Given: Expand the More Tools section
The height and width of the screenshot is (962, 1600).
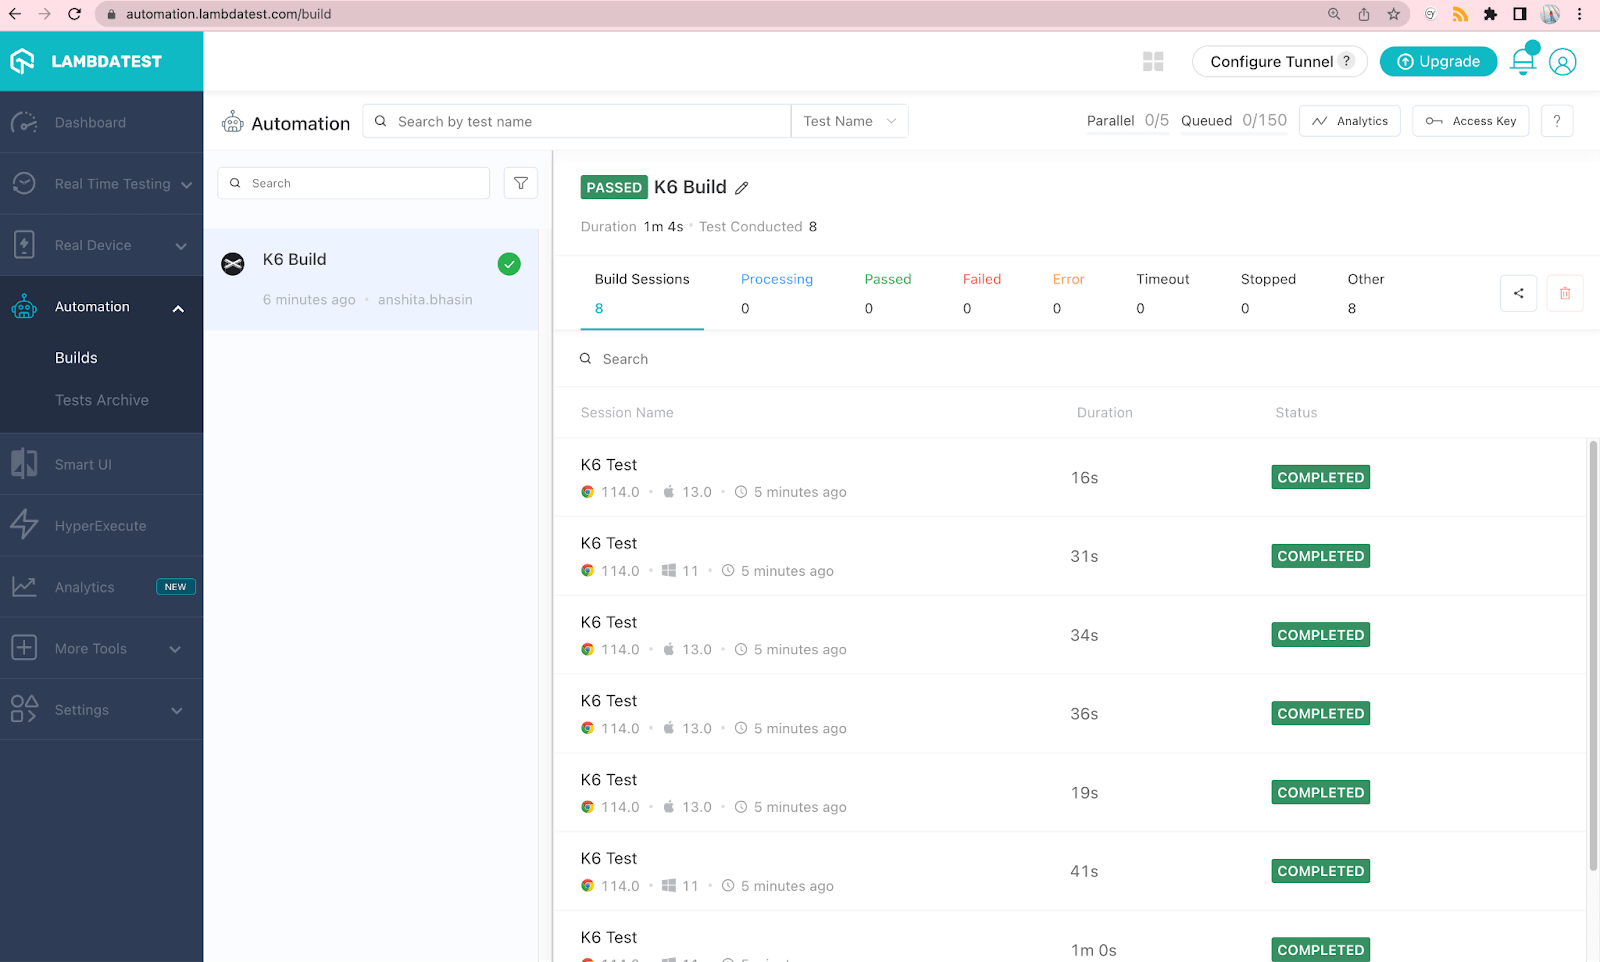Looking at the screenshot, I should pyautogui.click(x=89, y=647).
